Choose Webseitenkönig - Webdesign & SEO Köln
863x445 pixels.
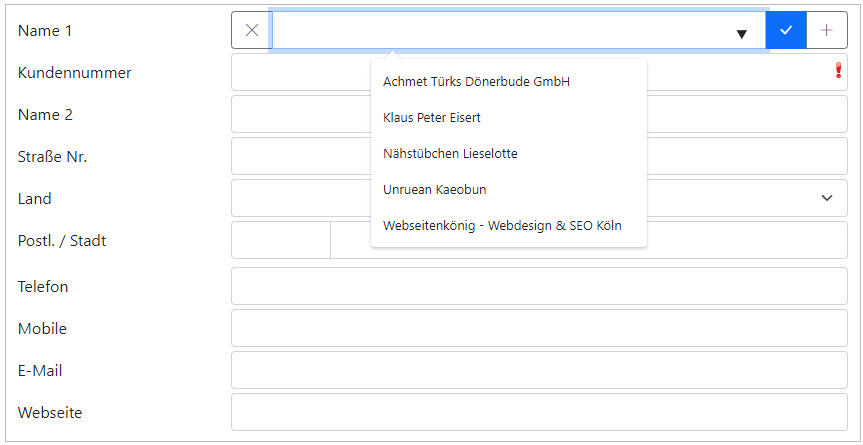point(502,226)
